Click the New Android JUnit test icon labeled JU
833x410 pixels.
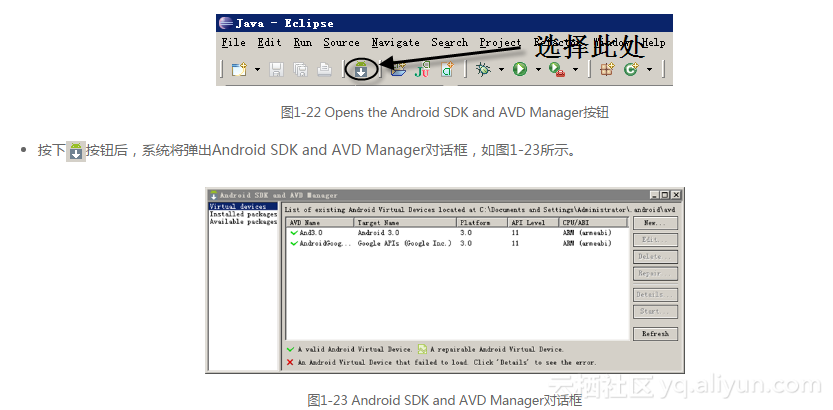tap(422, 69)
